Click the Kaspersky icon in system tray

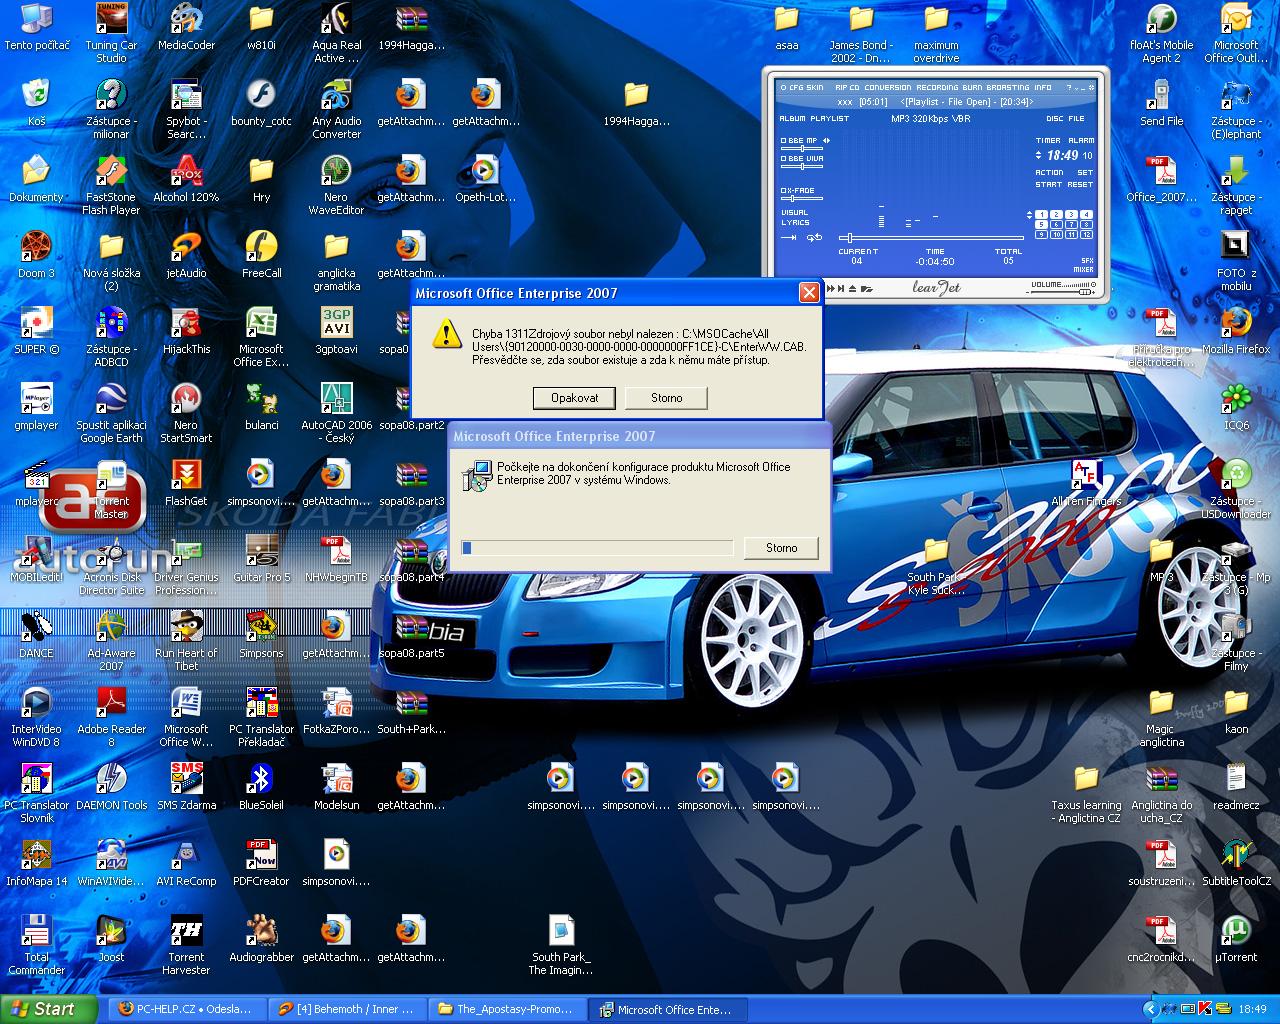click(x=1205, y=1009)
